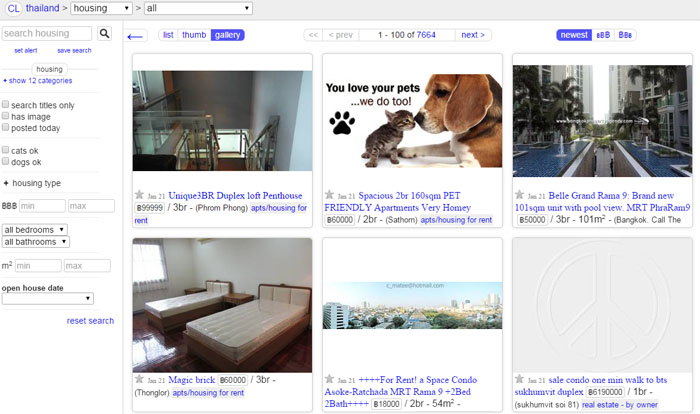Star the Spacious 2br PET FRIENDLY listing
This screenshot has width=700, height=414.
coord(329,195)
